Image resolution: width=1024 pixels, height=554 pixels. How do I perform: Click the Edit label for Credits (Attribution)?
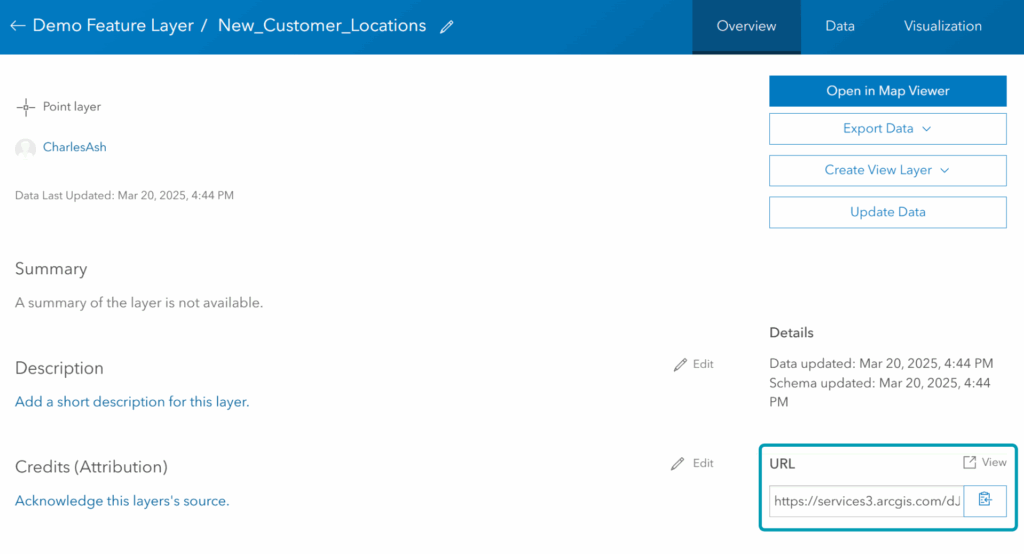point(703,463)
